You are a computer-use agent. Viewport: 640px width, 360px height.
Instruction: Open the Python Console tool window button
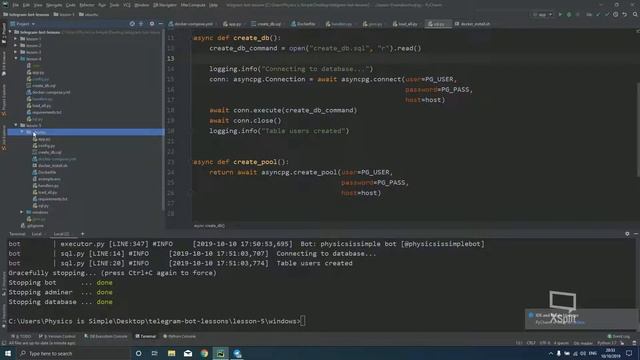click(180, 336)
